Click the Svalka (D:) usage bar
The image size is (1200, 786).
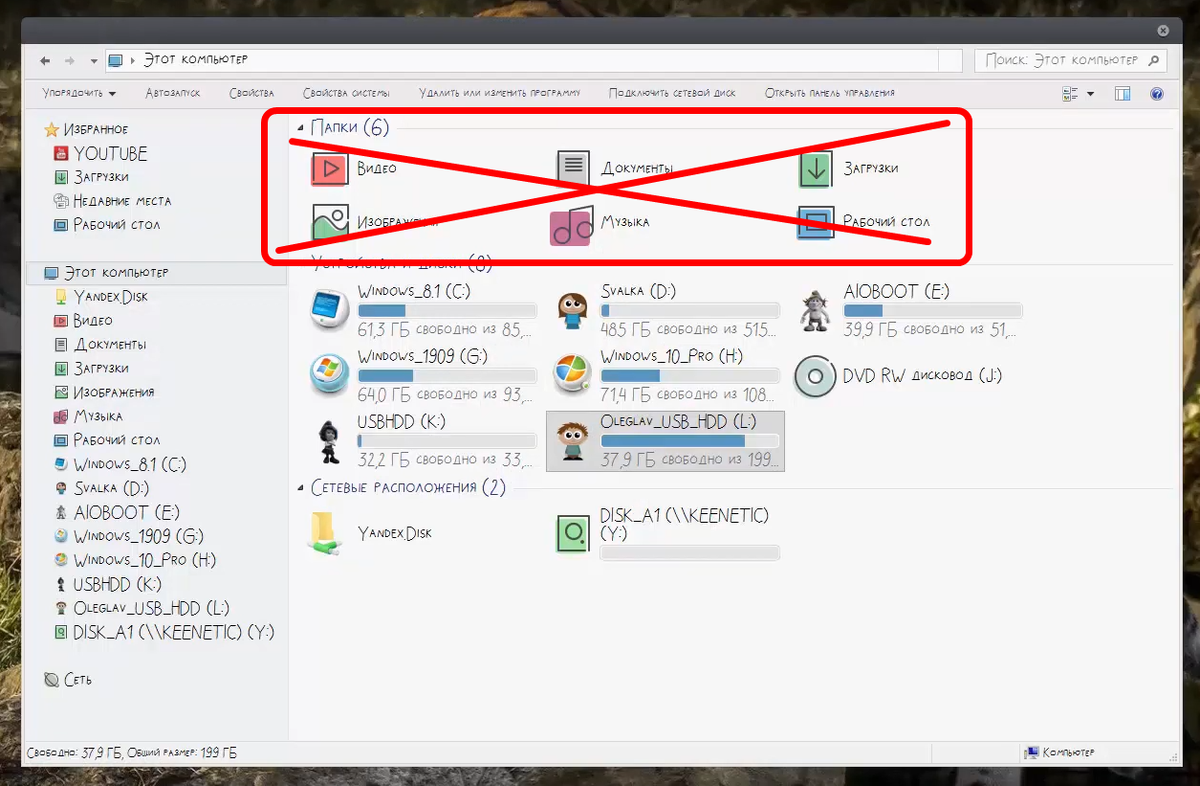tap(690, 311)
